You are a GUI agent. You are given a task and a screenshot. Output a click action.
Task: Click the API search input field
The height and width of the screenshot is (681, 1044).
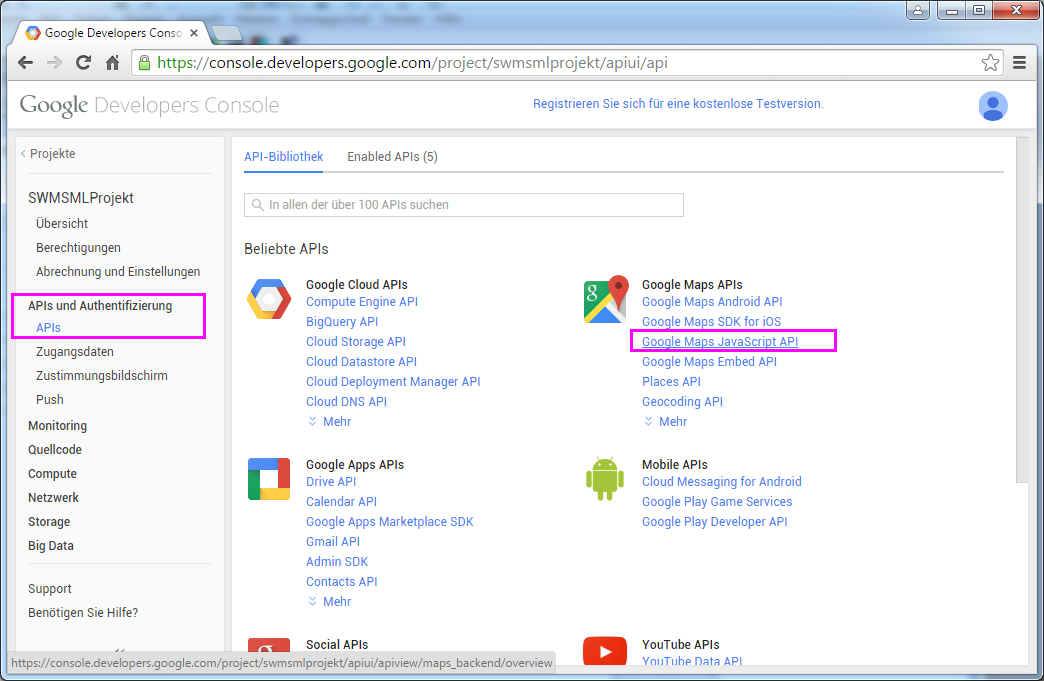pyautogui.click(x=464, y=205)
